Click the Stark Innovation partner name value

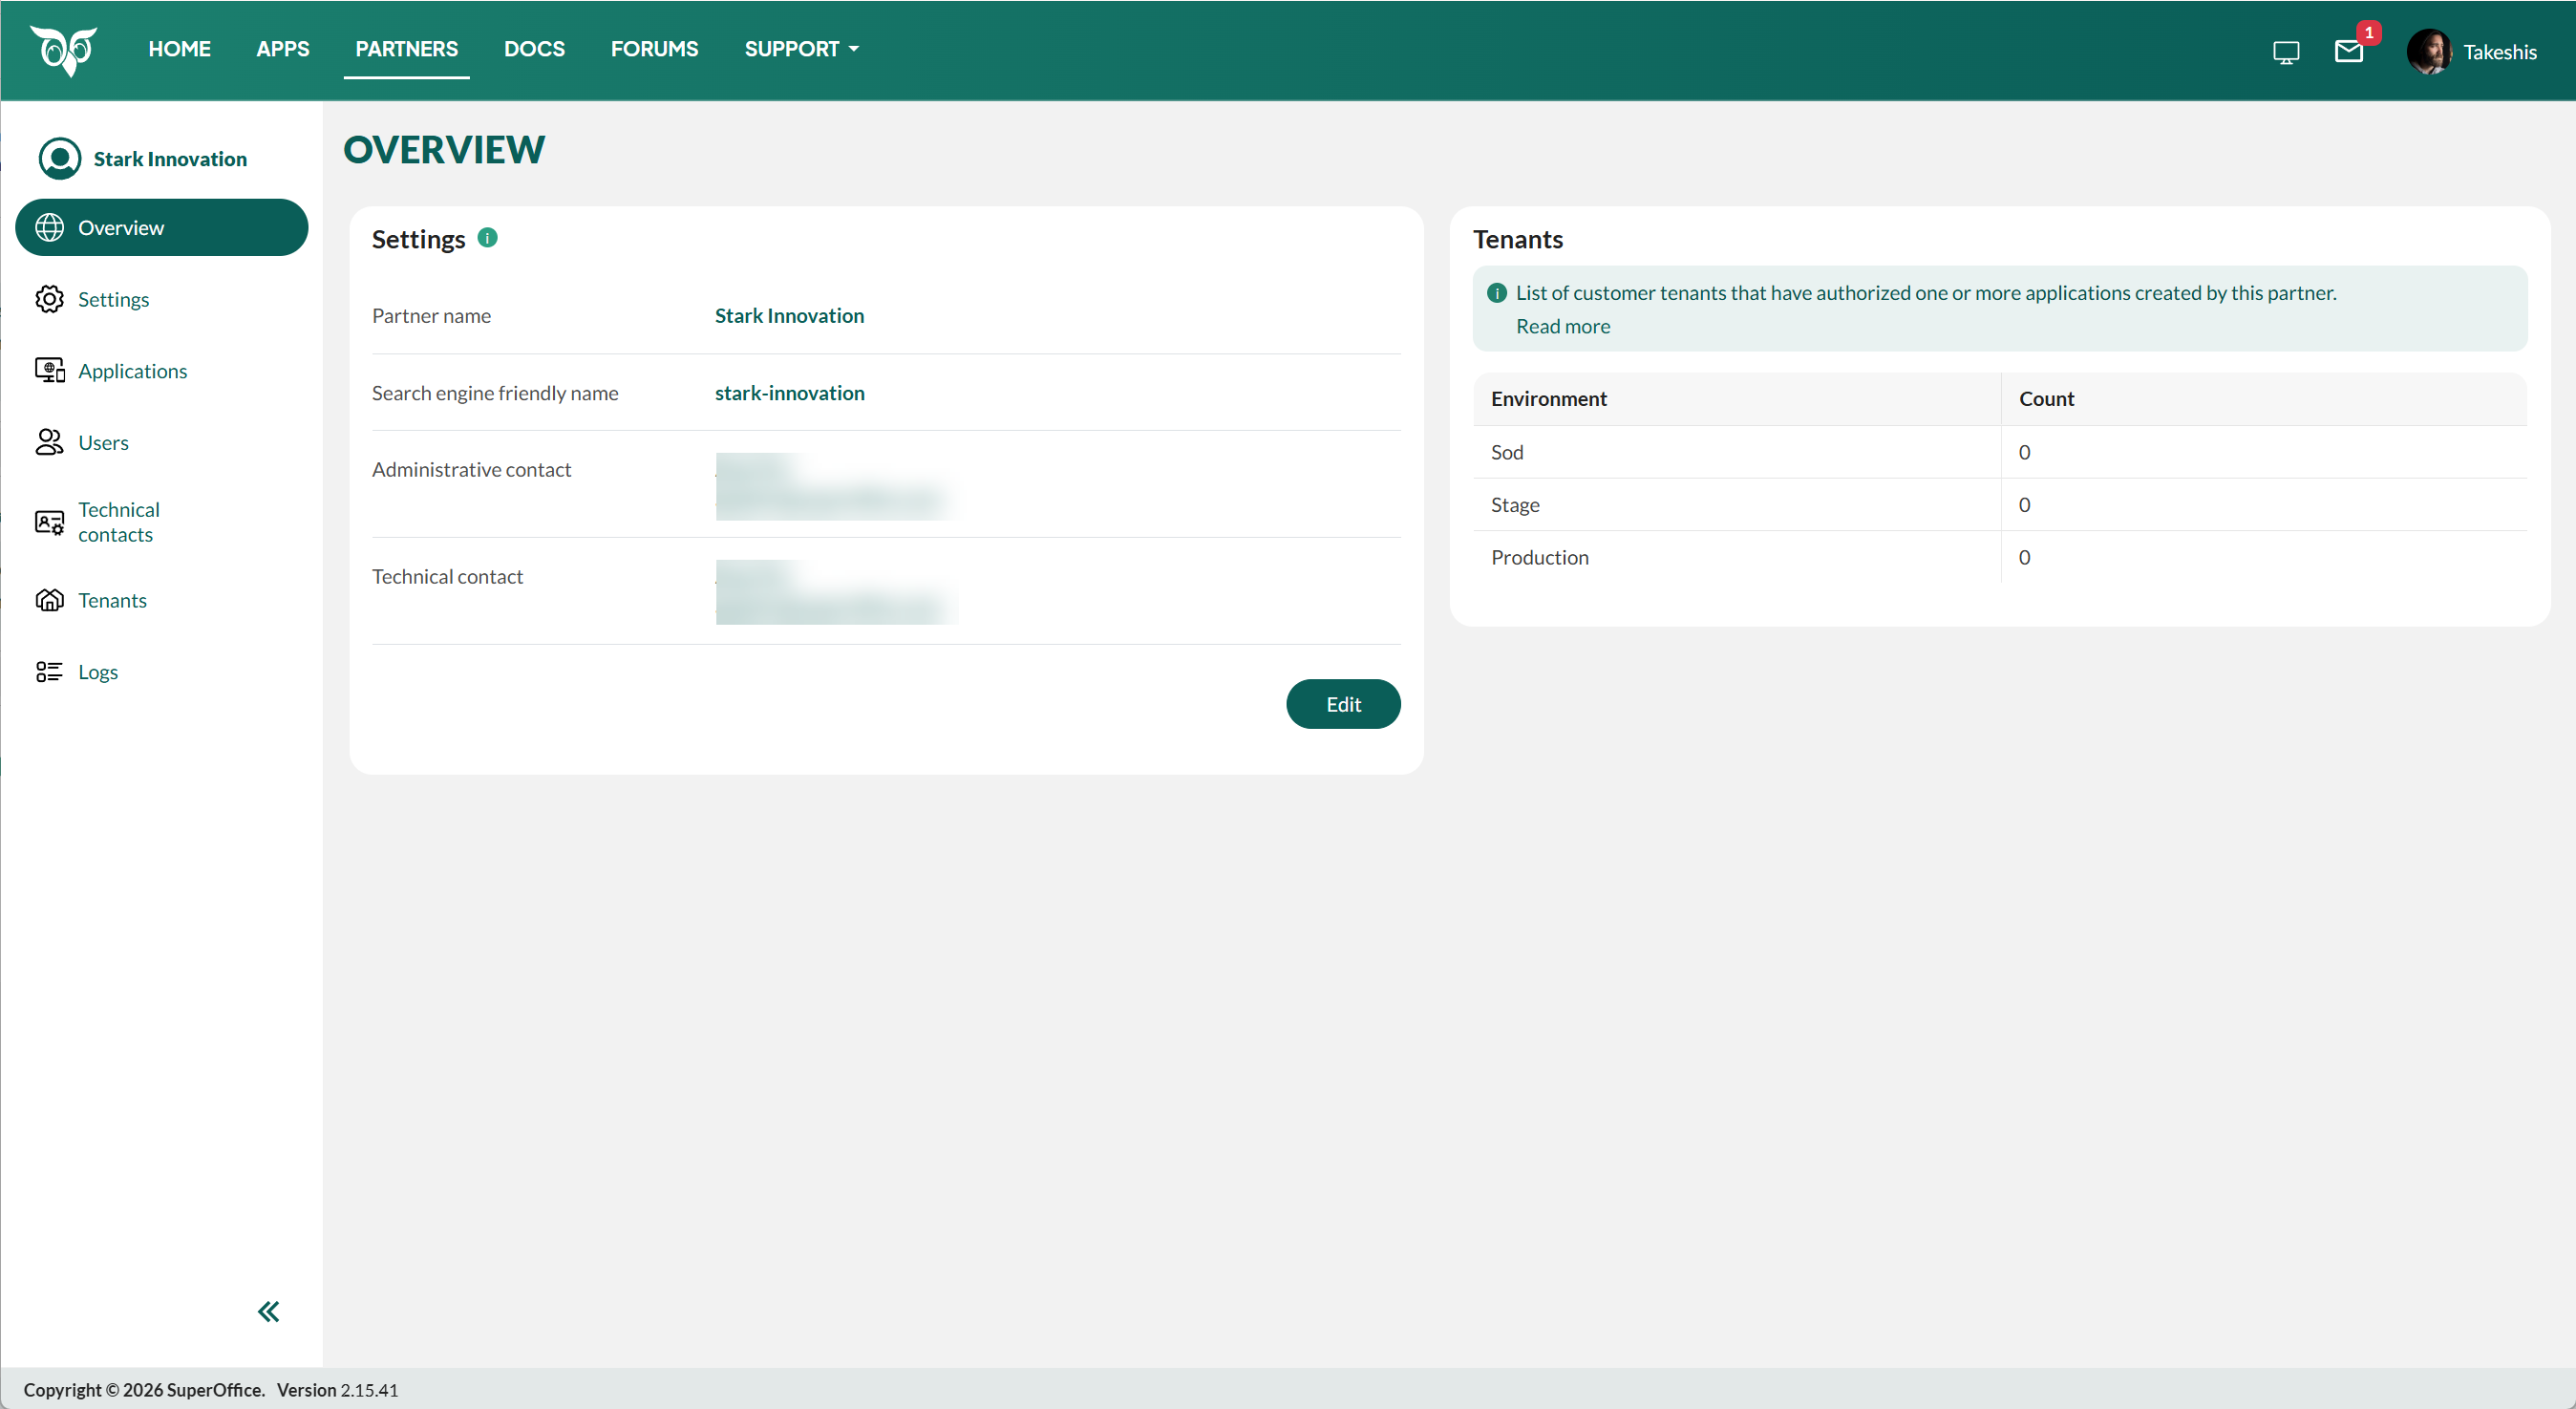(x=789, y=316)
